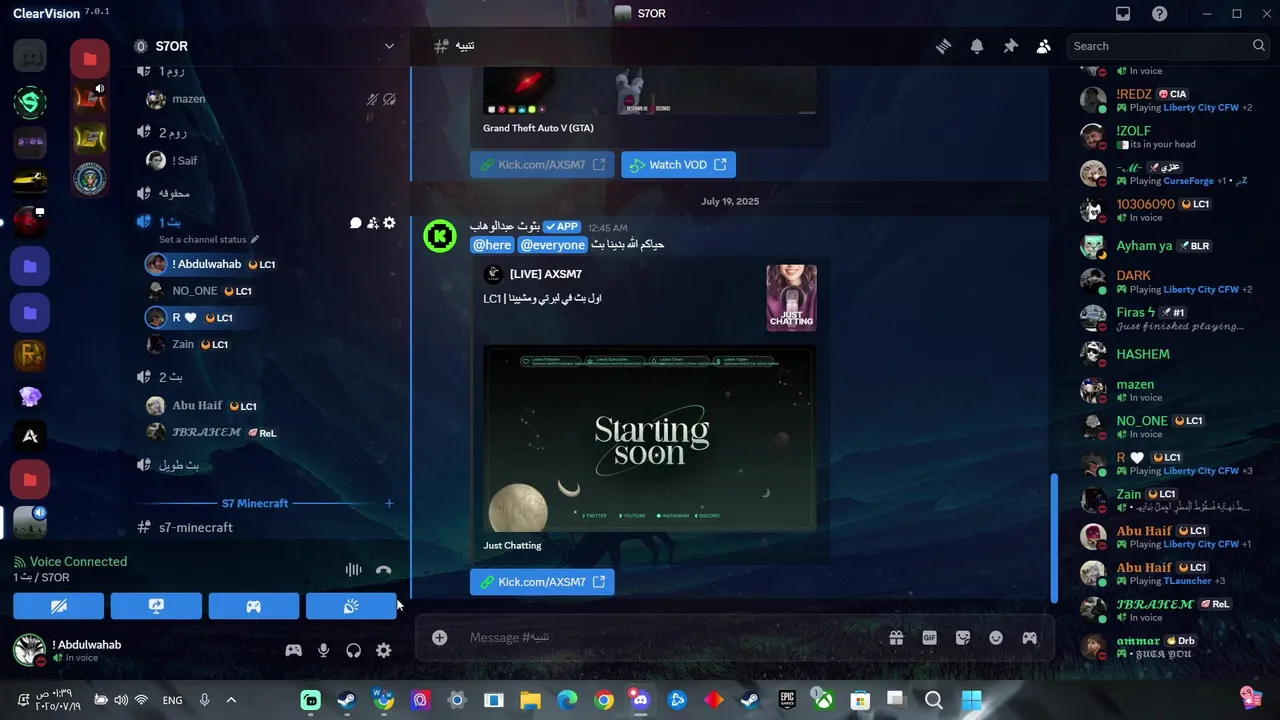Show hidden tray icons chevron
This screenshot has width=1280, height=720.
(x=231, y=700)
